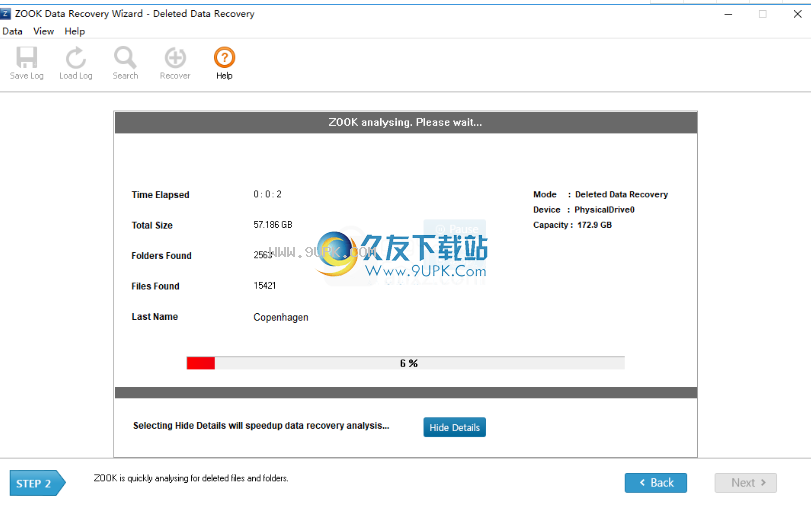
Task: Select the 172.9 GB capacity value
Action: 594,225
